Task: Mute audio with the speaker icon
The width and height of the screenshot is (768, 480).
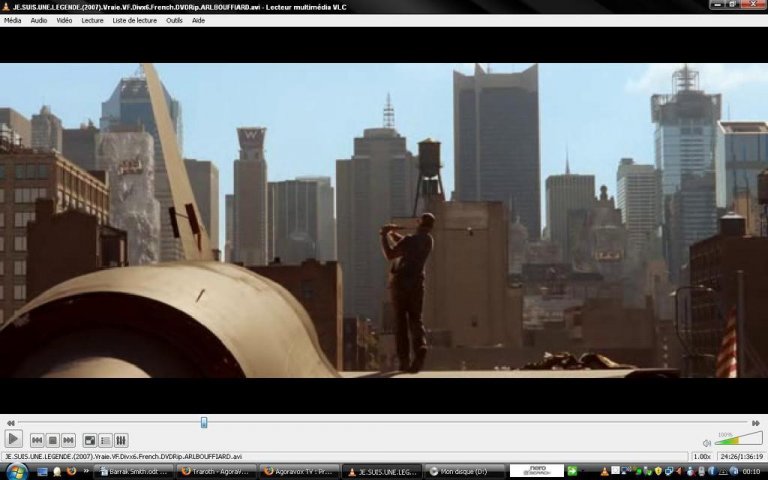Action: point(707,443)
